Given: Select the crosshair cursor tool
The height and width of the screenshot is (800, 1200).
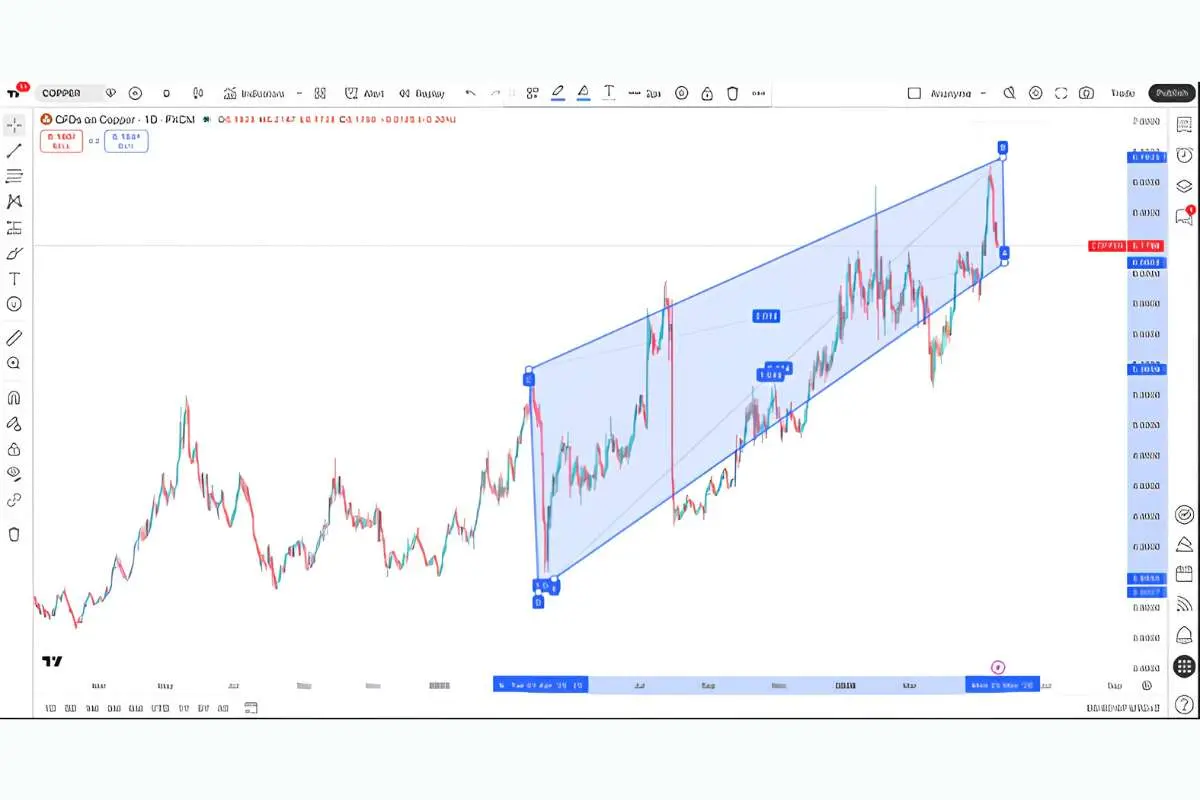Looking at the screenshot, I should (x=14, y=126).
